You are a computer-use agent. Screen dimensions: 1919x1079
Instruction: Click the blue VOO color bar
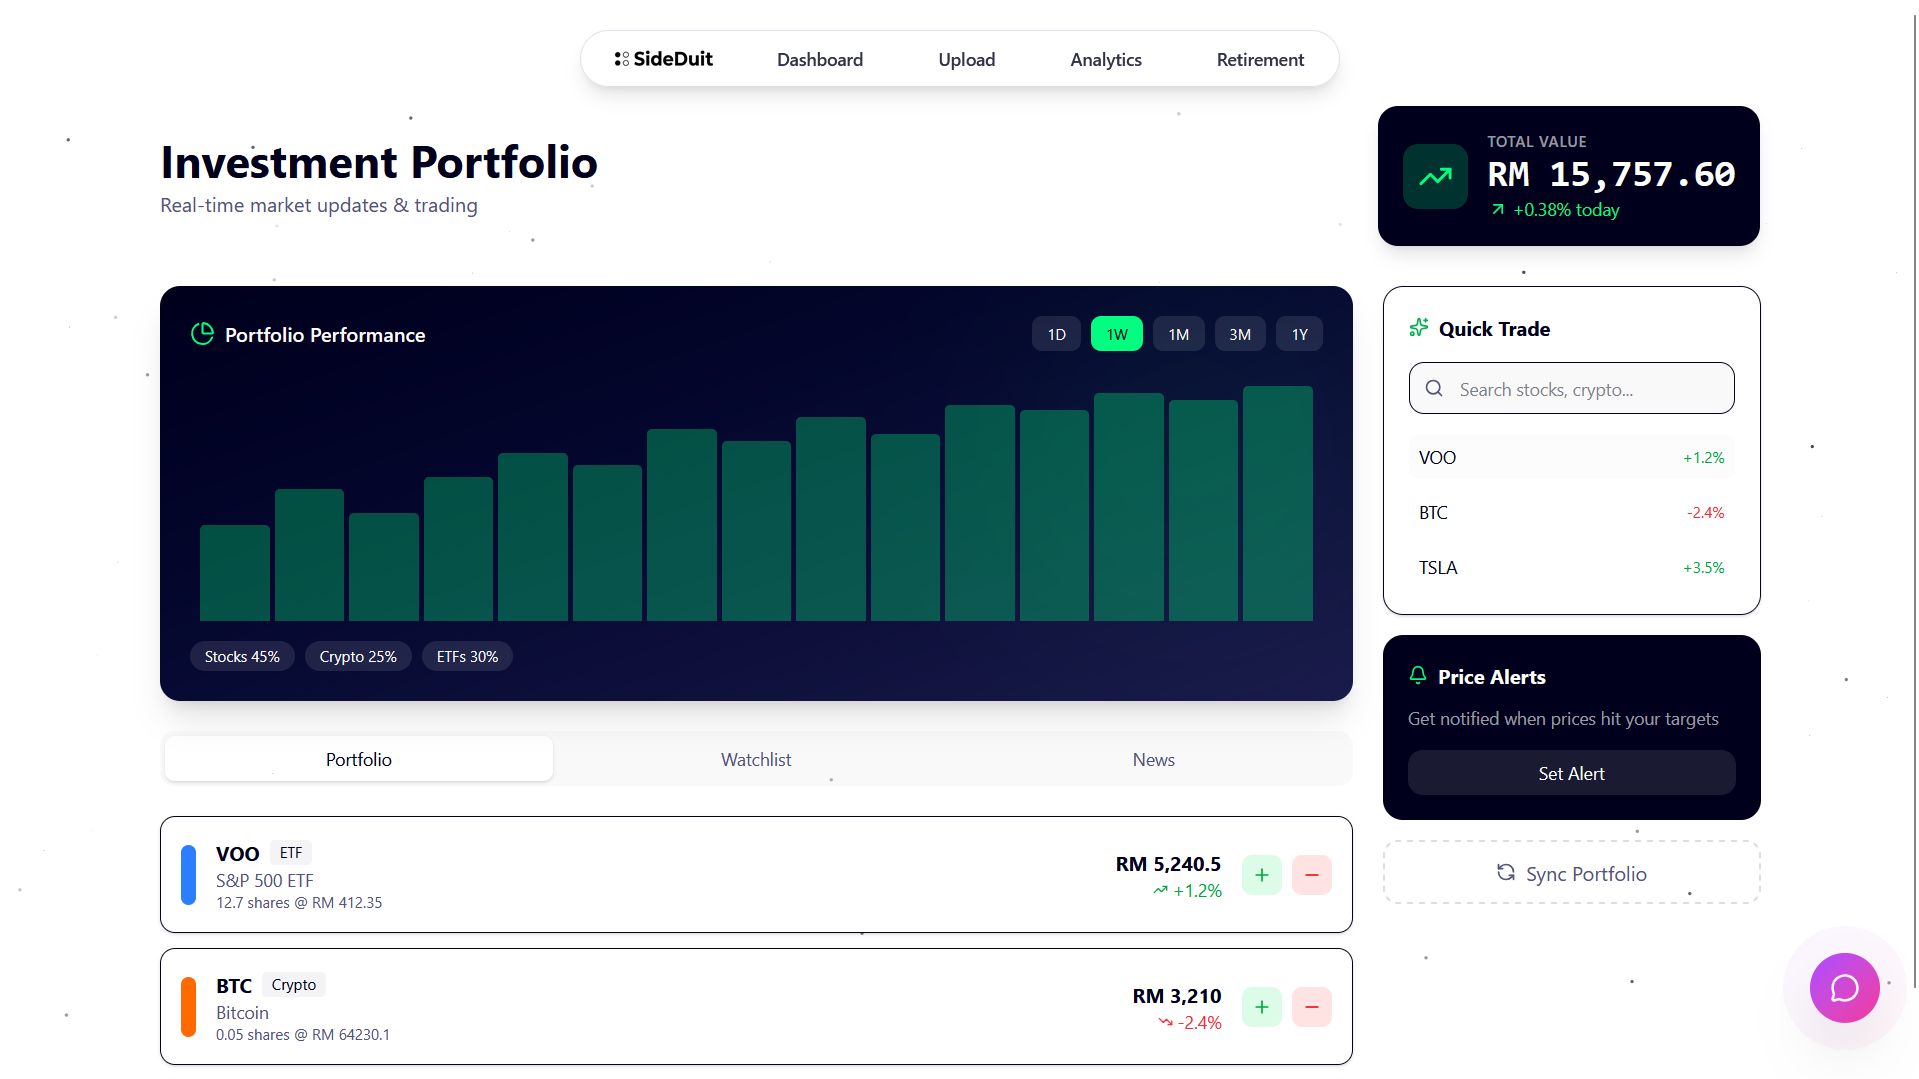[x=188, y=875]
